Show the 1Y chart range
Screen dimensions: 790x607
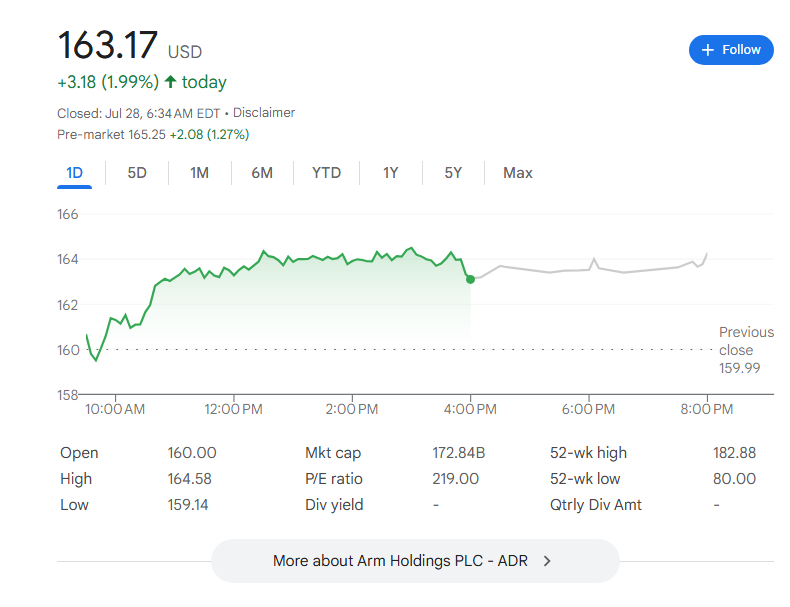pyautogui.click(x=390, y=173)
